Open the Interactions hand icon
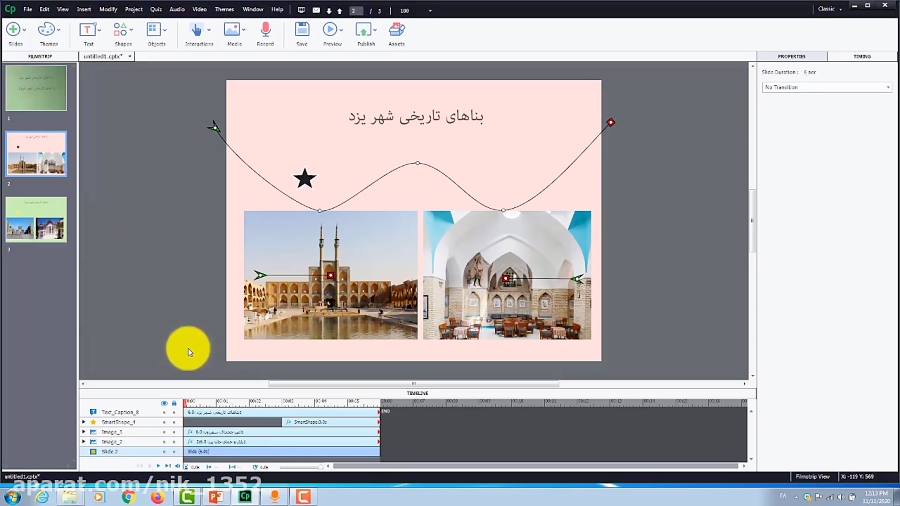This screenshot has width=900, height=506. click(x=196, y=29)
